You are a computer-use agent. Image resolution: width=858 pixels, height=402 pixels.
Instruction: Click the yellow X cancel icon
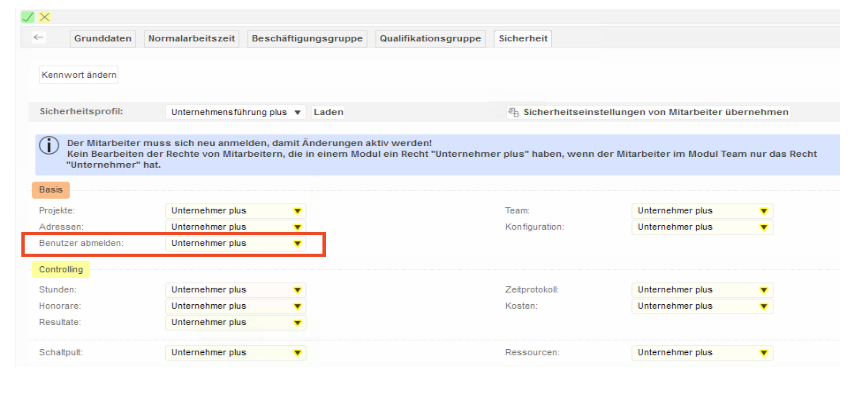coord(44,17)
